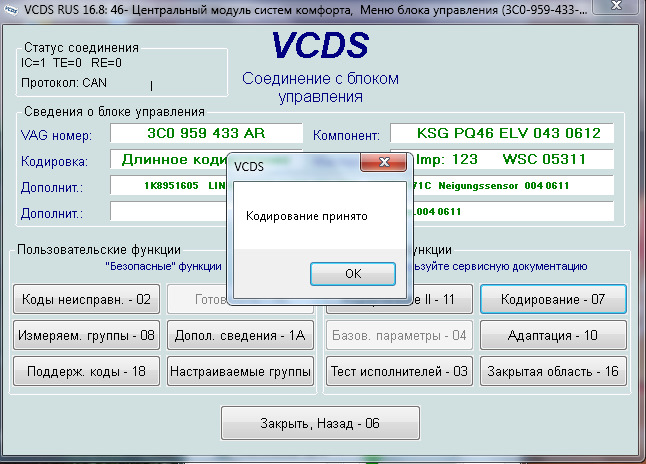This screenshot has width=646, height=464.
Task: Open Допол. сведения - 1A
Action: click(x=240, y=335)
